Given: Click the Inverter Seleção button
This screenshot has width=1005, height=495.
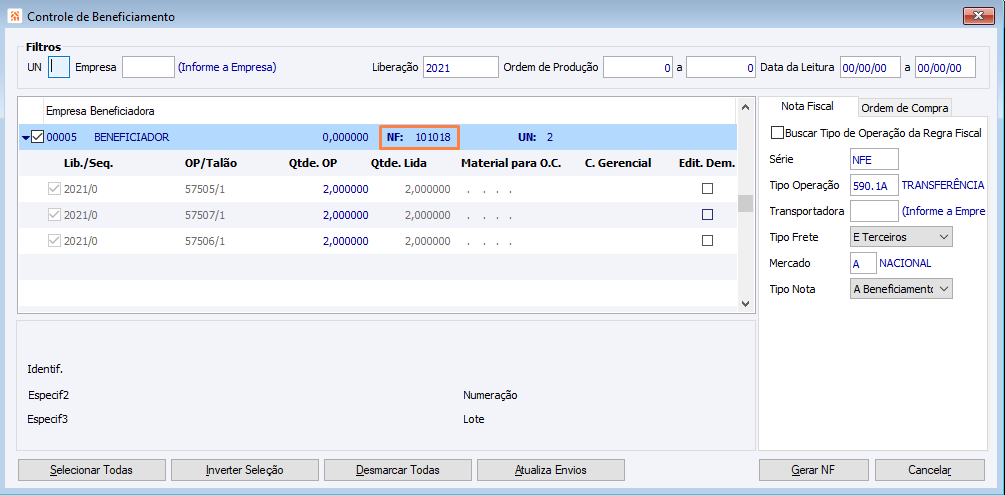Looking at the screenshot, I should (244, 470).
